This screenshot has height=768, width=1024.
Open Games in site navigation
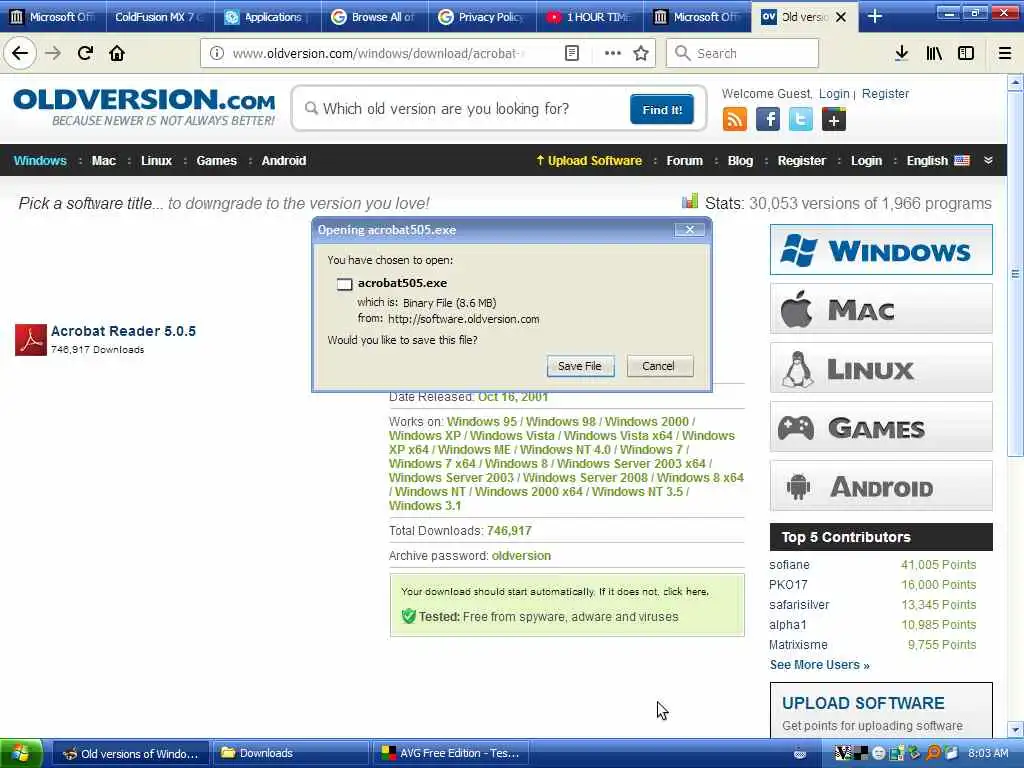pos(216,161)
